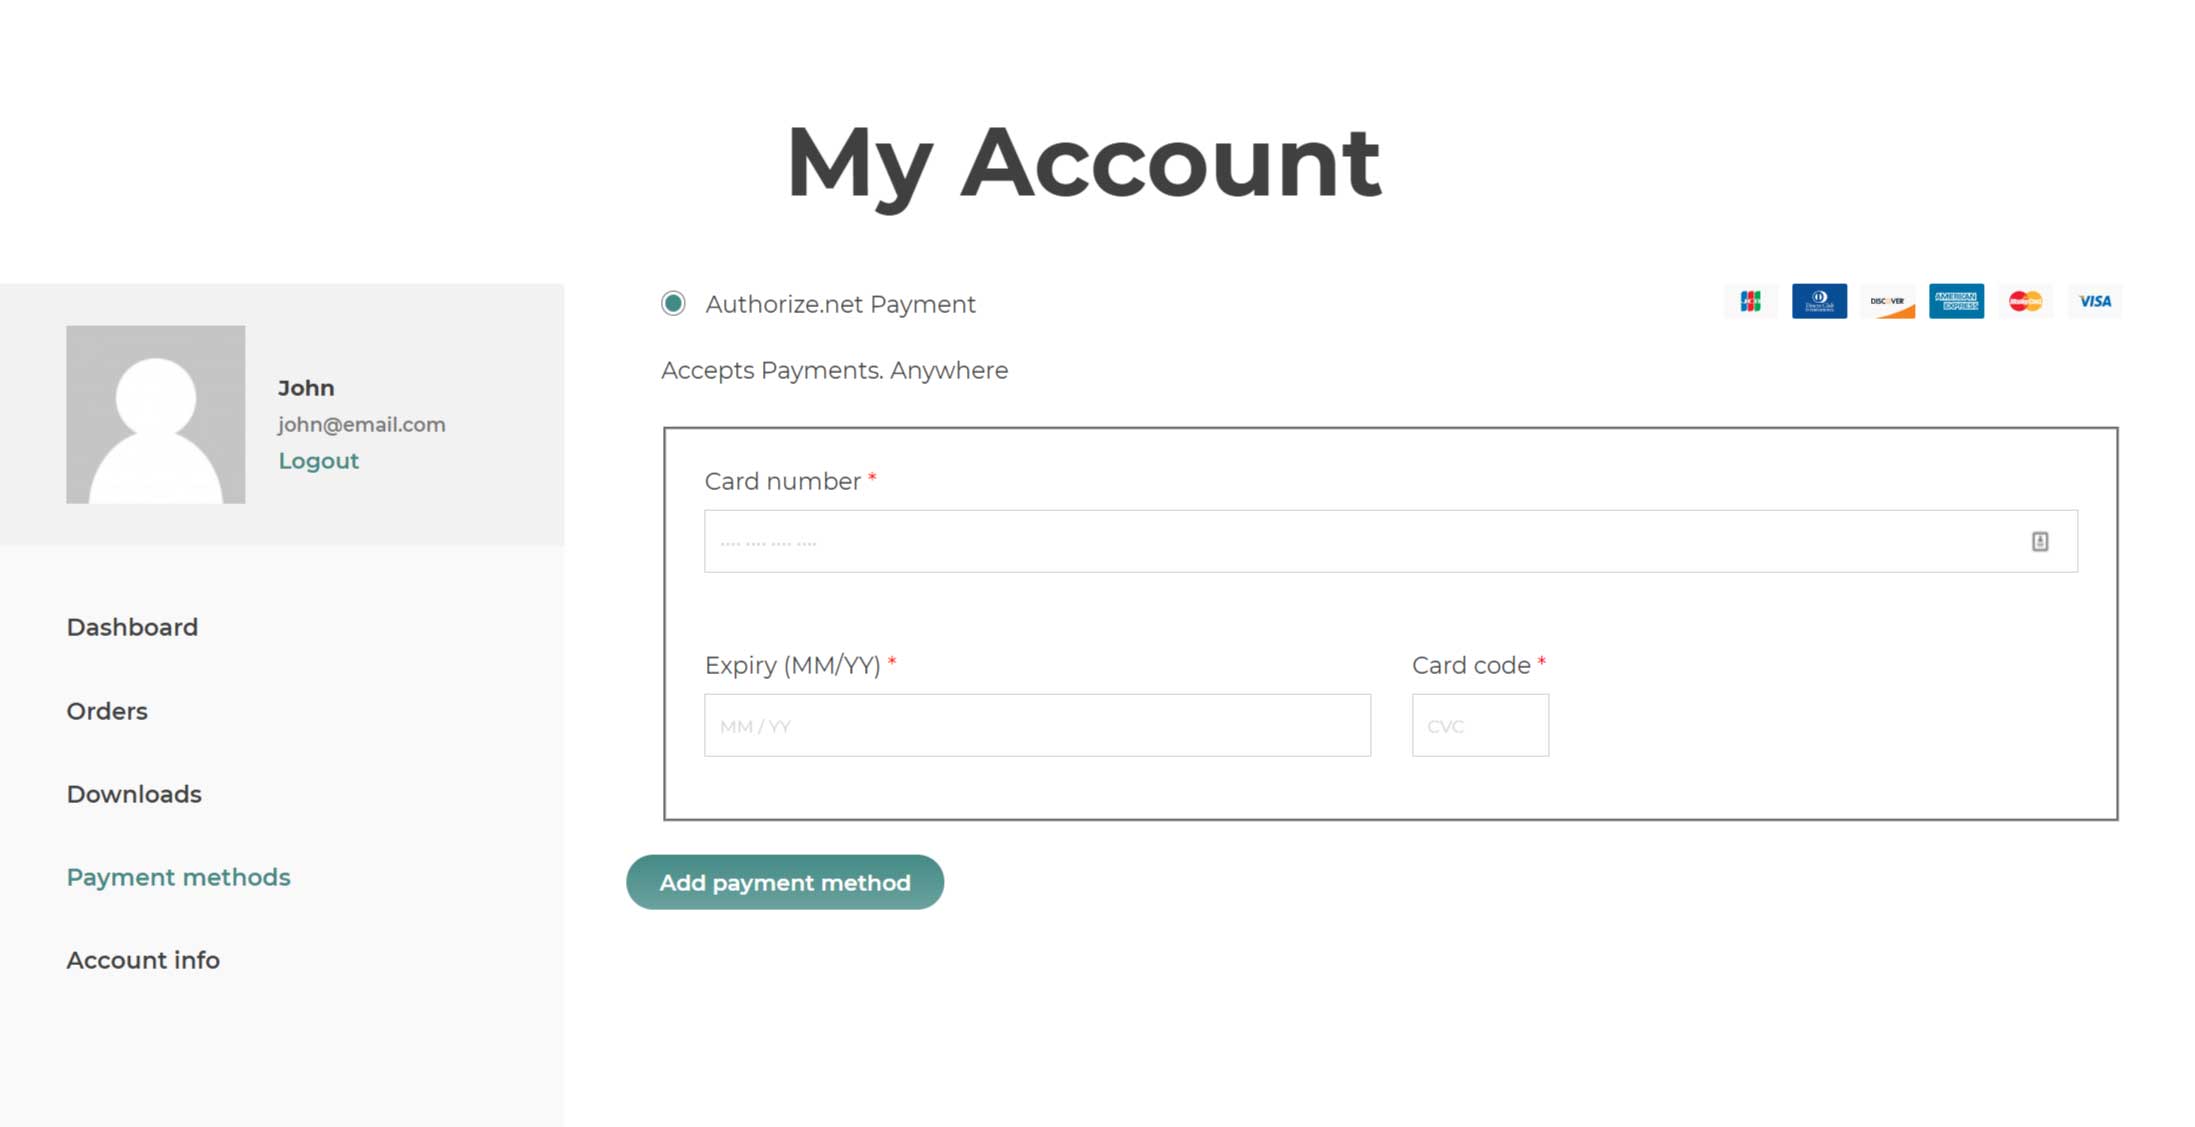Click the Logout link

pyautogui.click(x=318, y=461)
